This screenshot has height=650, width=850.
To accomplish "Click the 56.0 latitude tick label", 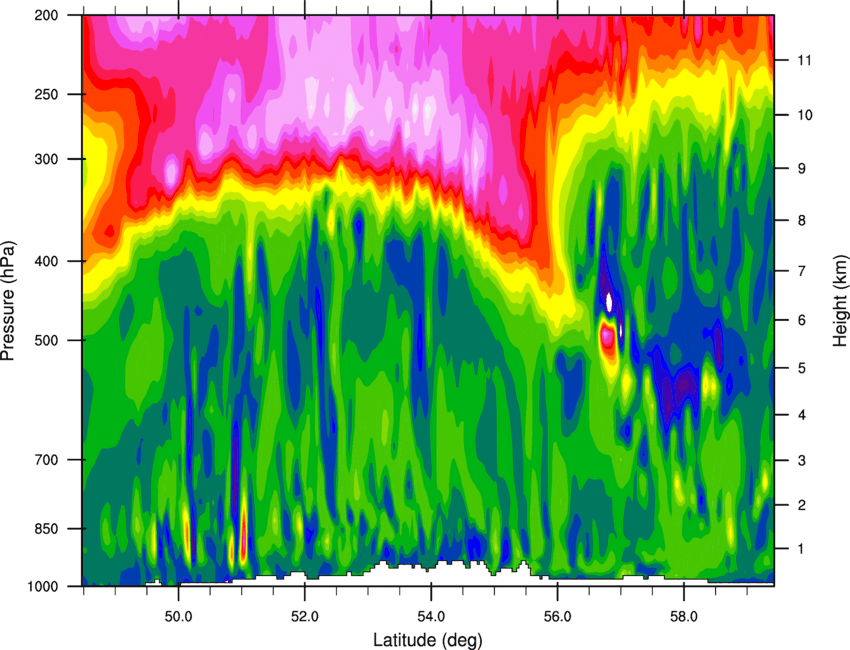I will (558, 616).
